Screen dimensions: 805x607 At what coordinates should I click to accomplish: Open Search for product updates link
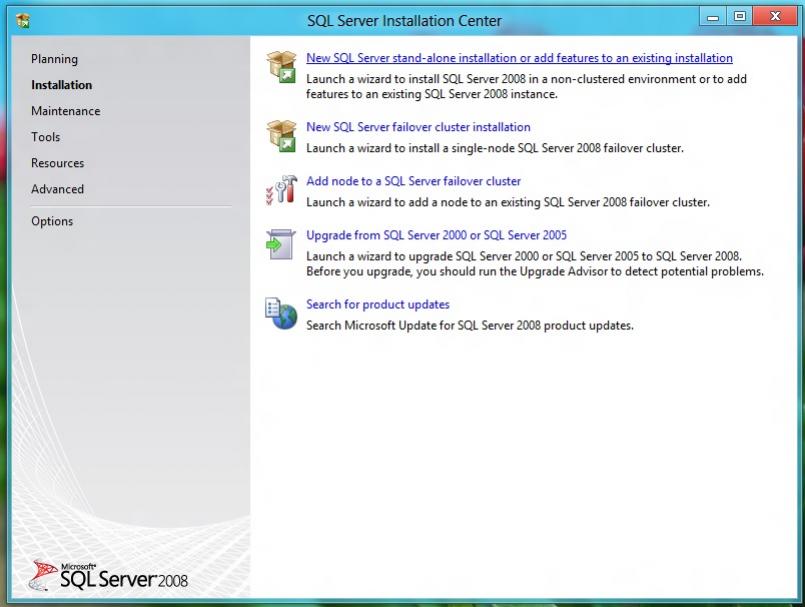(x=378, y=305)
